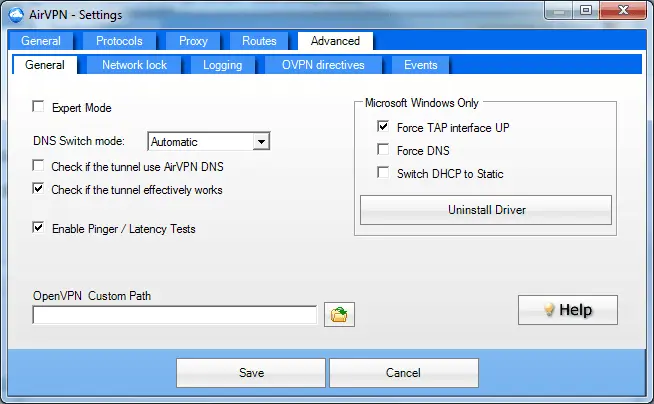This screenshot has height=404, width=654.
Task: Disable Enable Pinger / Latency Tests
Action: 38,228
